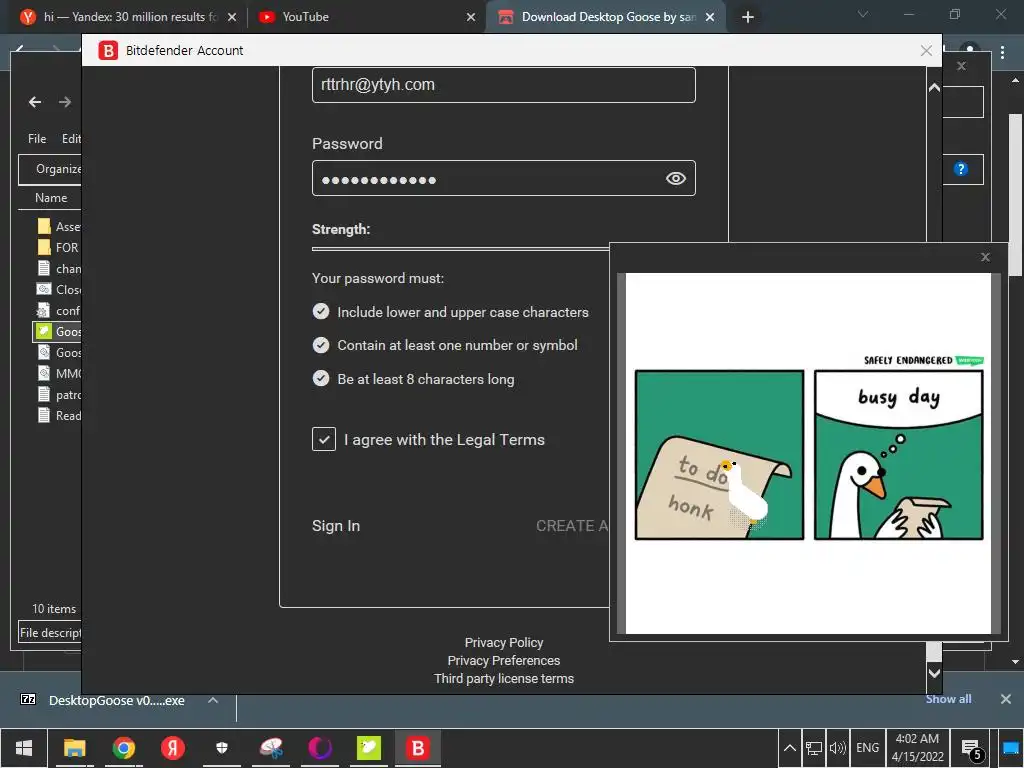Click the Password input field
This screenshot has height=768, width=1024.
[504, 178]
